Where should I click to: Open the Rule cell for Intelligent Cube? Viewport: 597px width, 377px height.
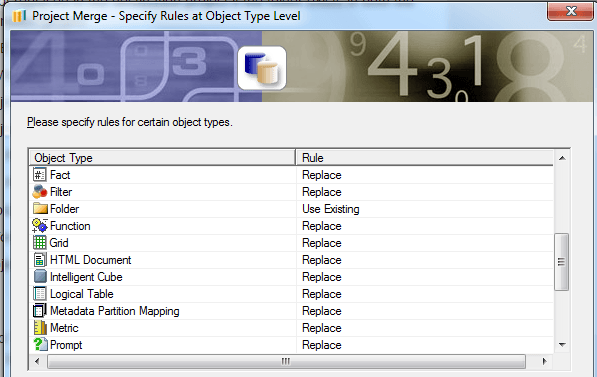coord(425,277)
